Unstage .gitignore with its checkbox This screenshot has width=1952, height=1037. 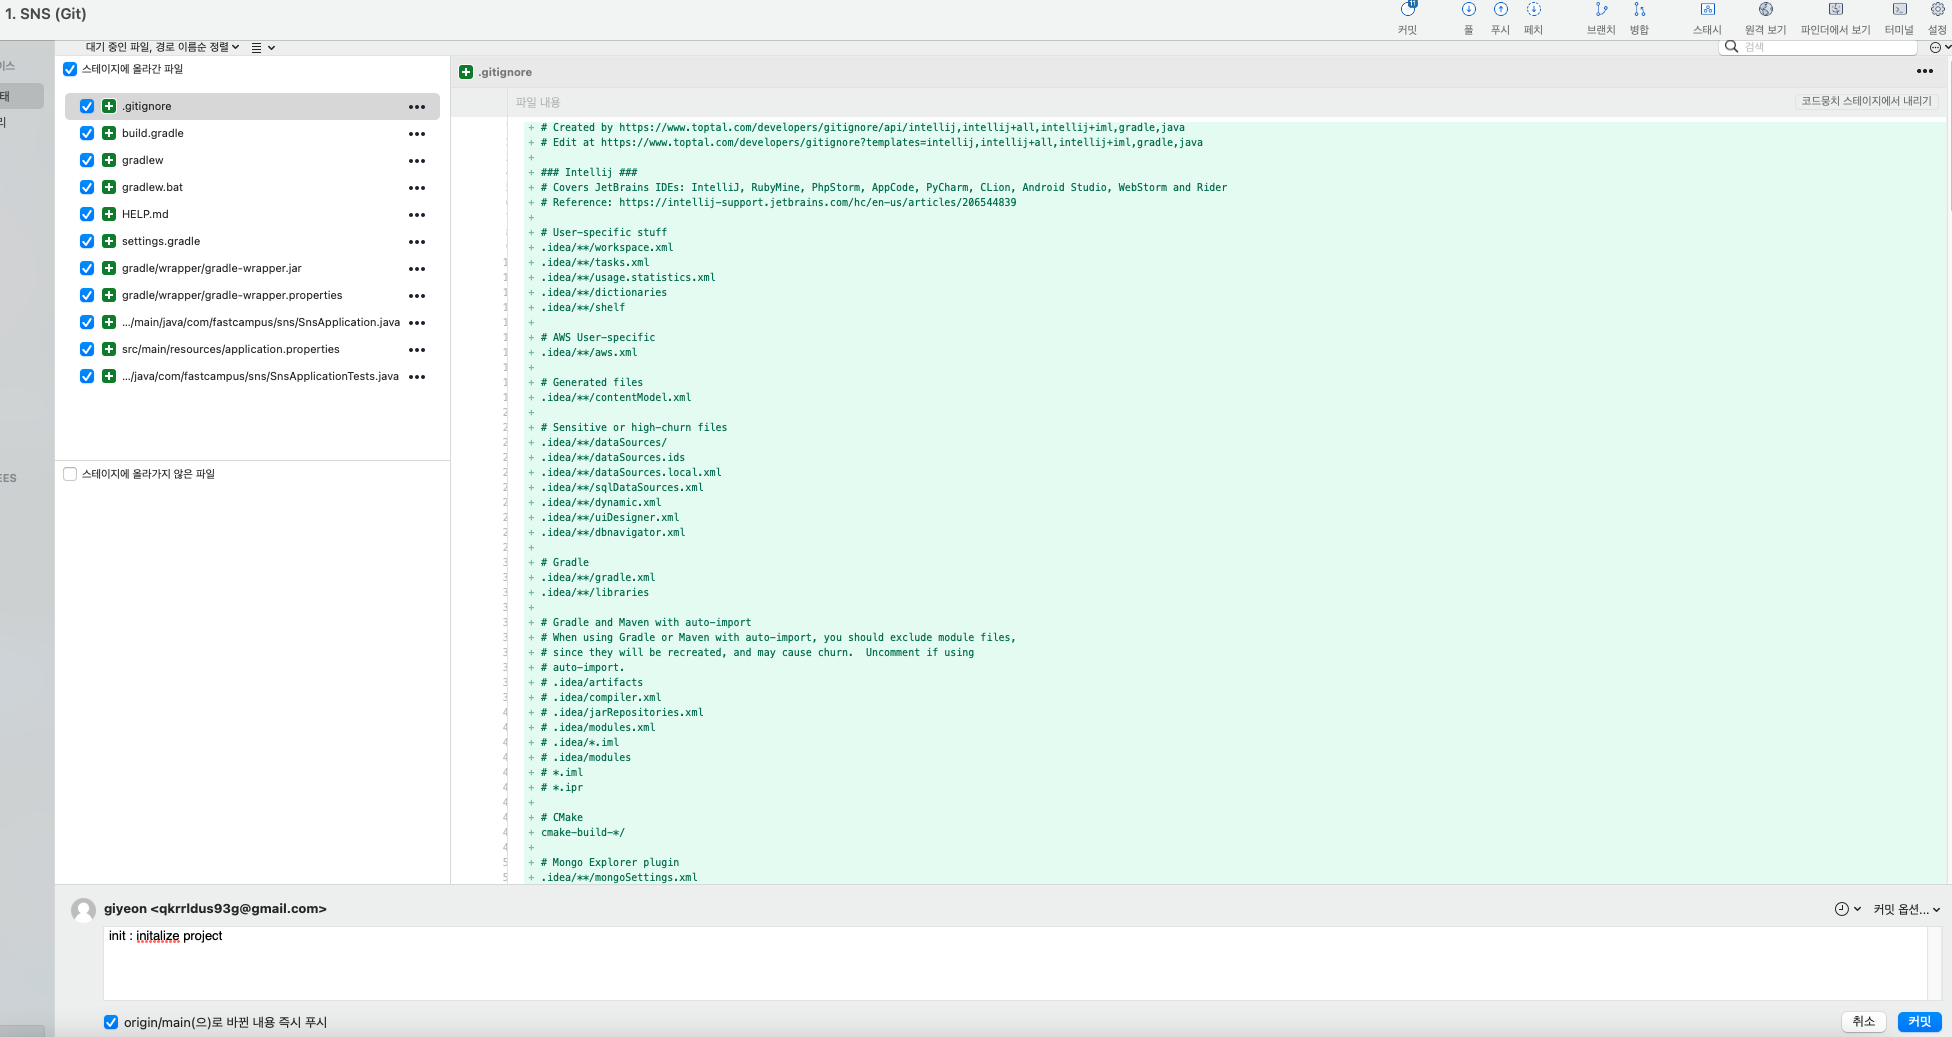tap(87, 106)
